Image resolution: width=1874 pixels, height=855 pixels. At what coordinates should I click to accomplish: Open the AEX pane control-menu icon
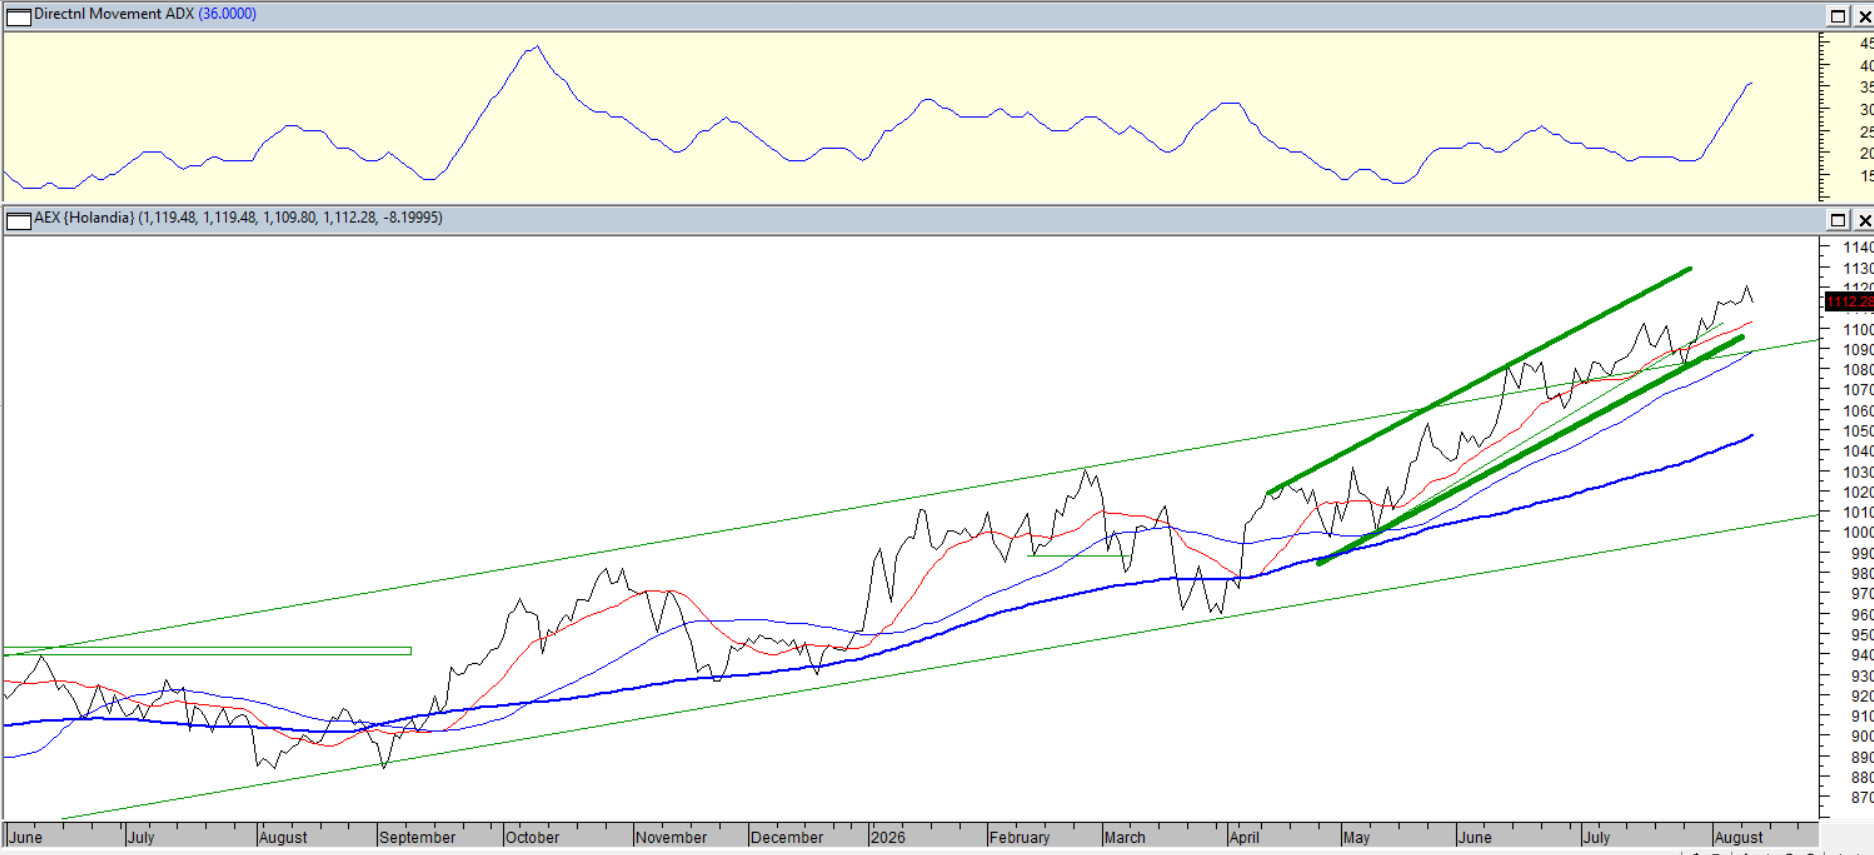pyautogui.click(x=18, y=219)
